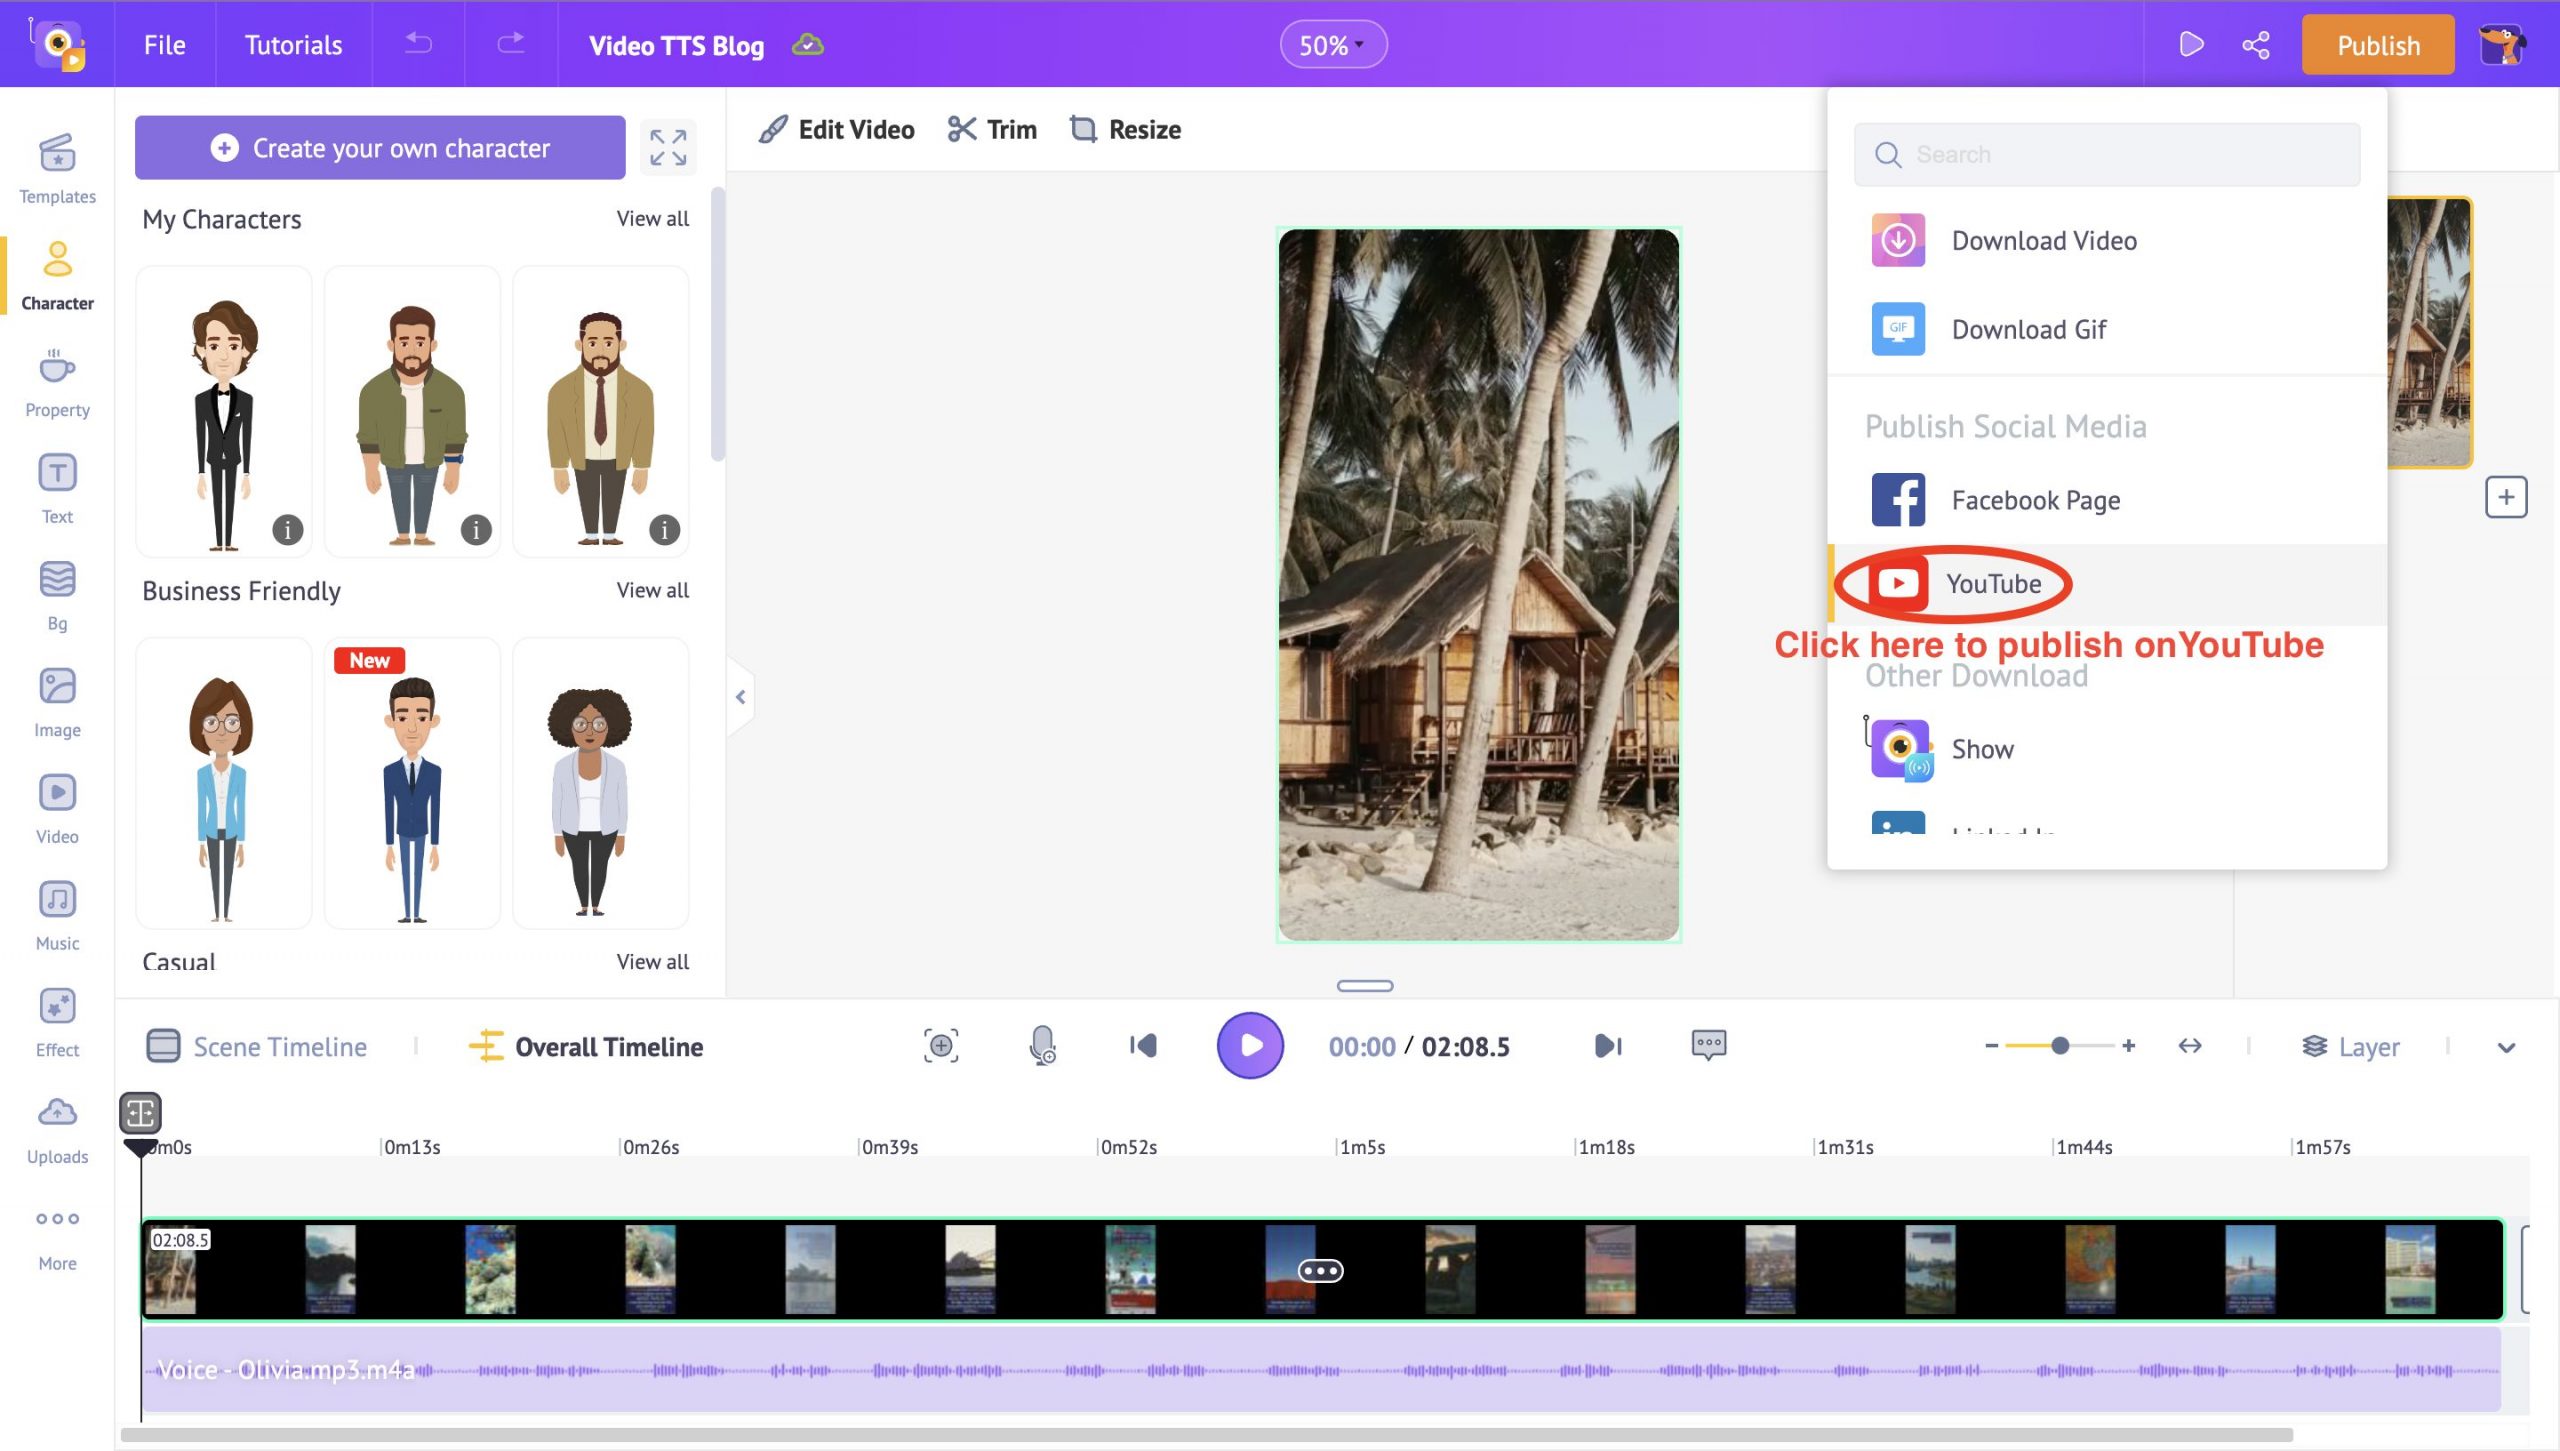Click the voice record microphone icon
The height and width of the screenshot is (1451, 2560).
pos(1042,1046)
